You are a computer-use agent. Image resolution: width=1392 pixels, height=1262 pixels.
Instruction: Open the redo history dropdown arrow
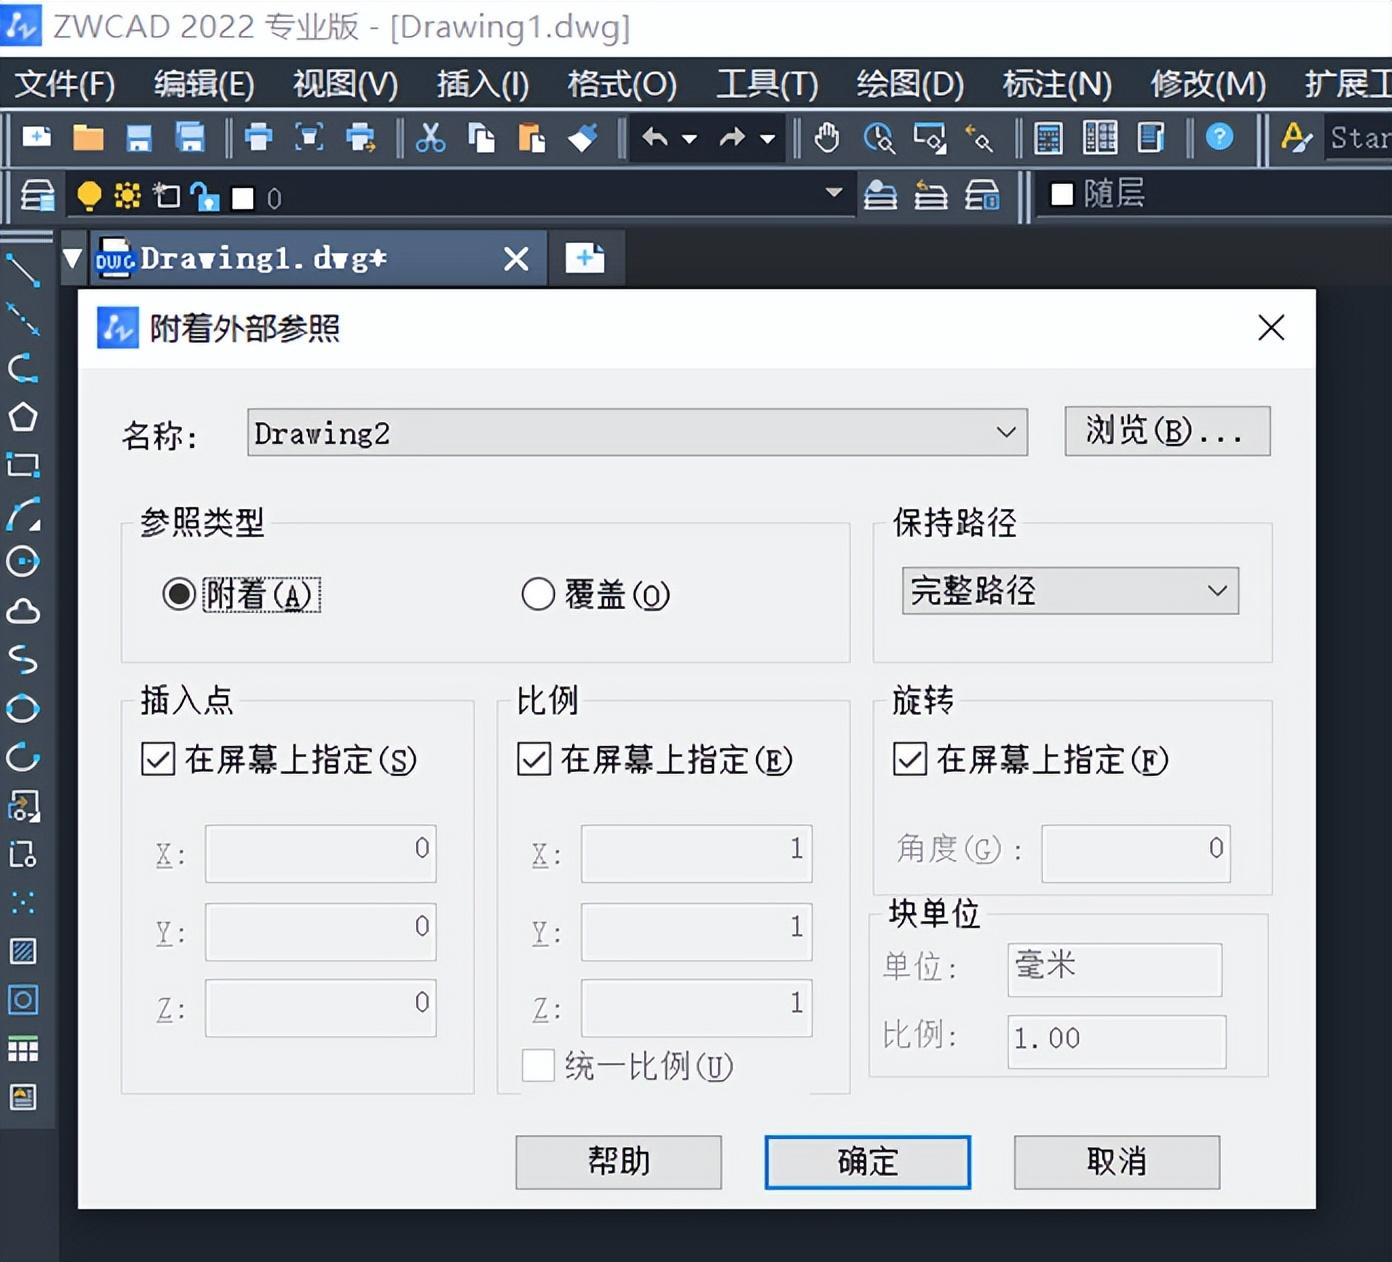pyautogui.click(x=767, y=139)
